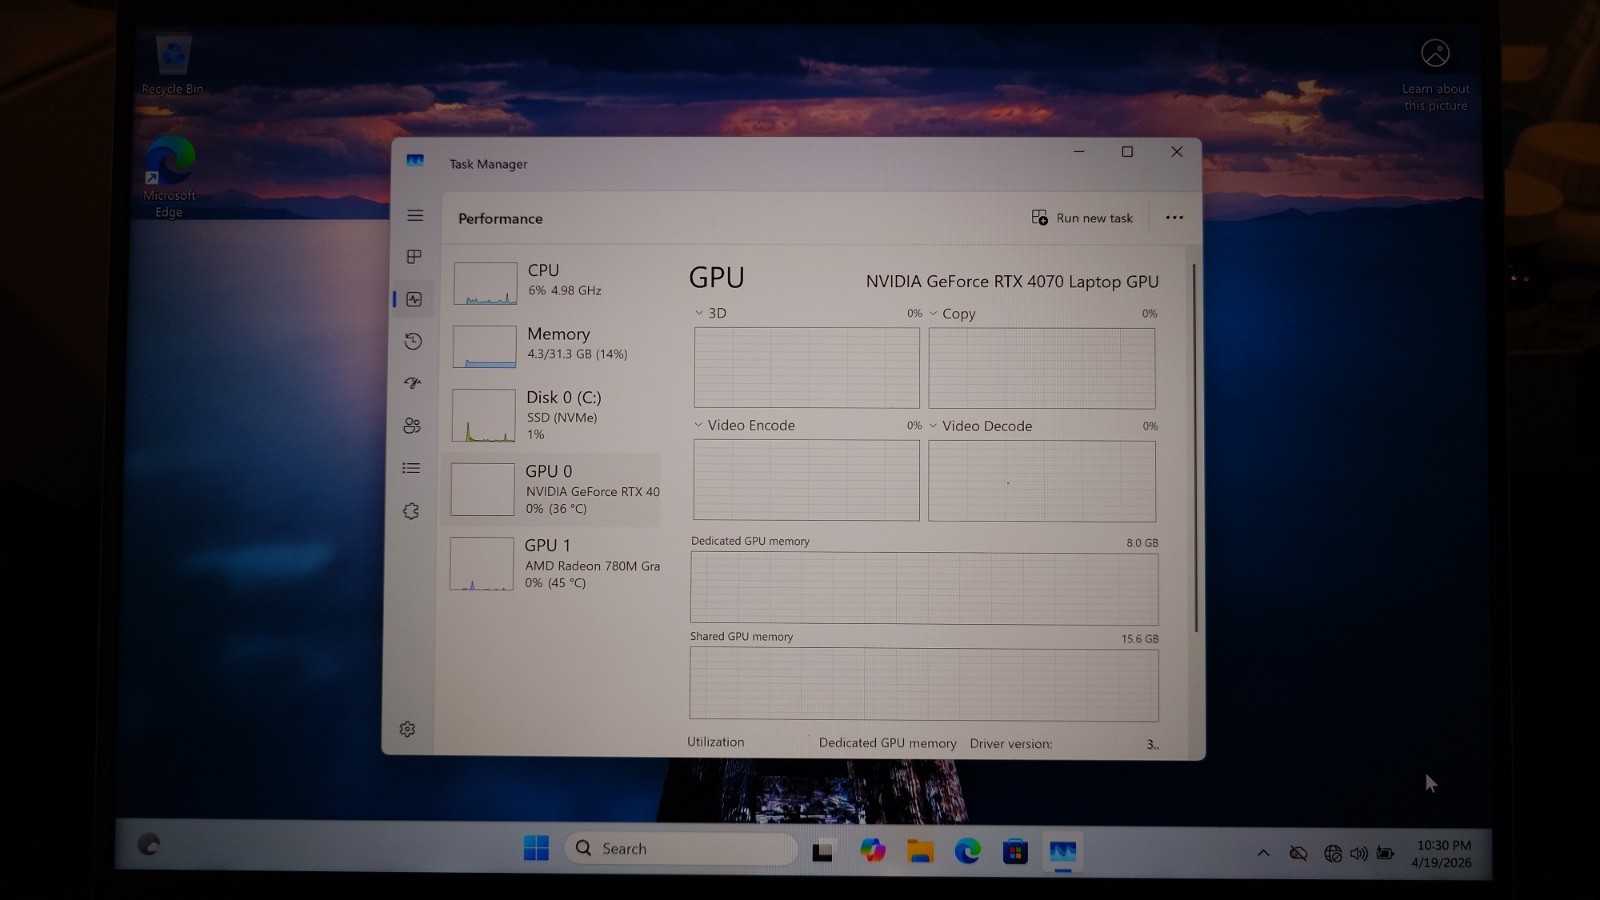Click the 15.6 GB shared memory value
Image resolution: width=1600 pixels, height=900 pixels.
(x=1140, y=639)
